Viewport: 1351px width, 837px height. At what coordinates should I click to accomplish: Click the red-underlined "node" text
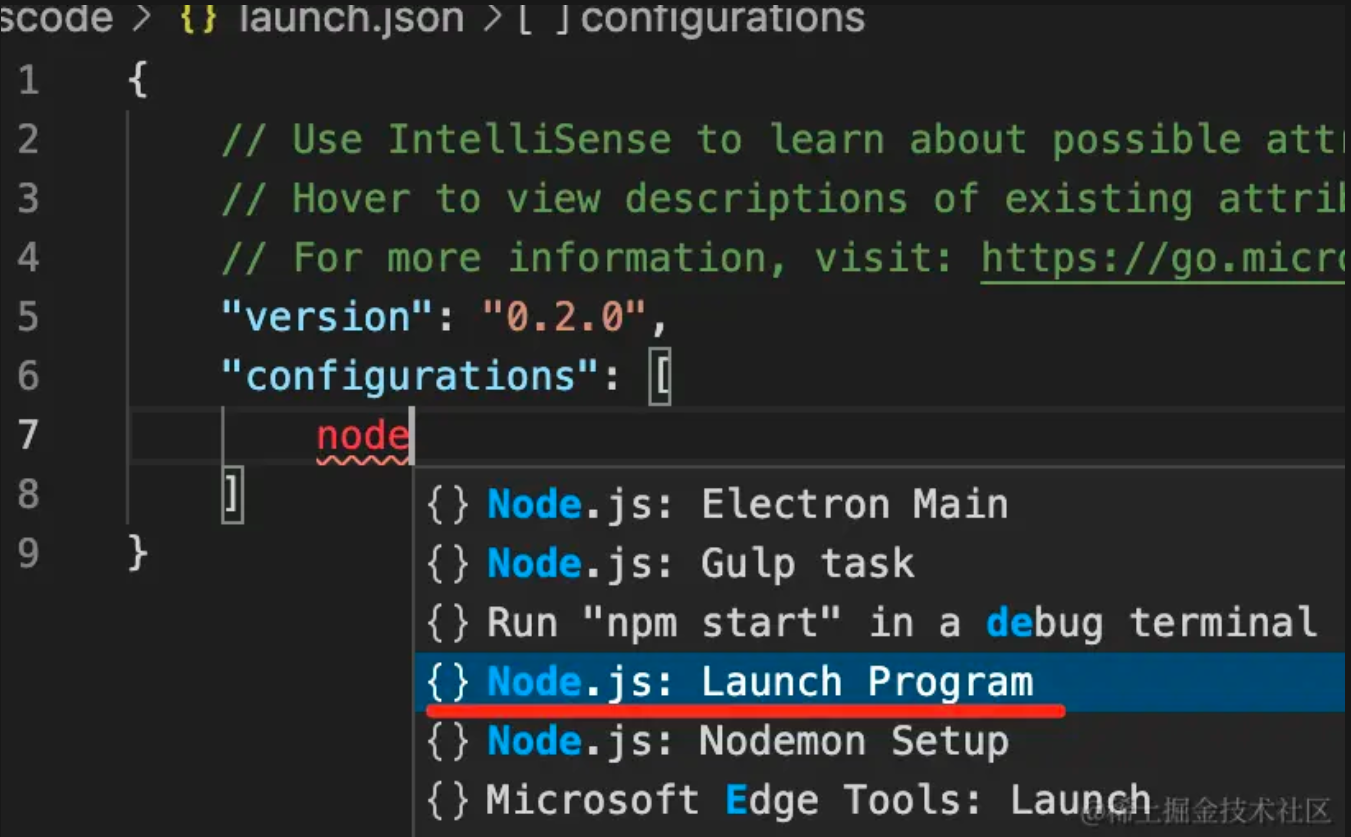(x=363, y=434)
